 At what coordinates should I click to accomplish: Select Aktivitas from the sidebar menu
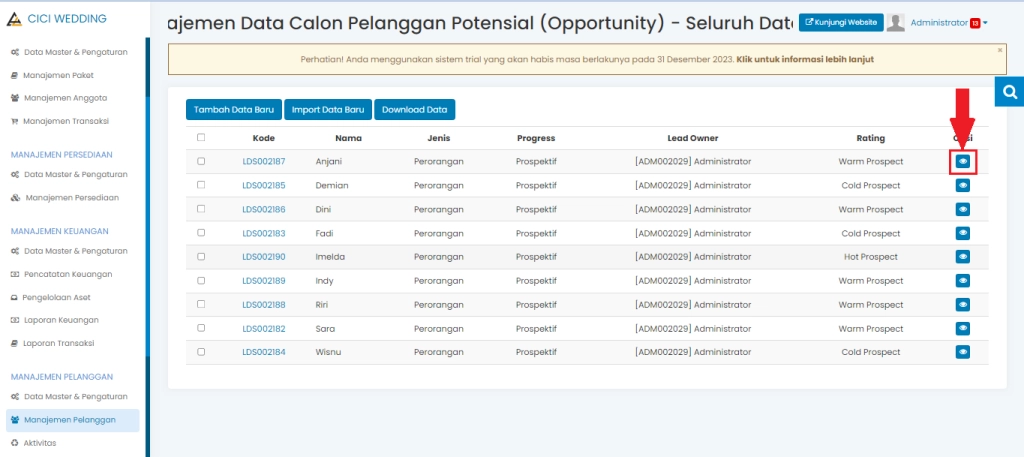click(x=40, y=442)
